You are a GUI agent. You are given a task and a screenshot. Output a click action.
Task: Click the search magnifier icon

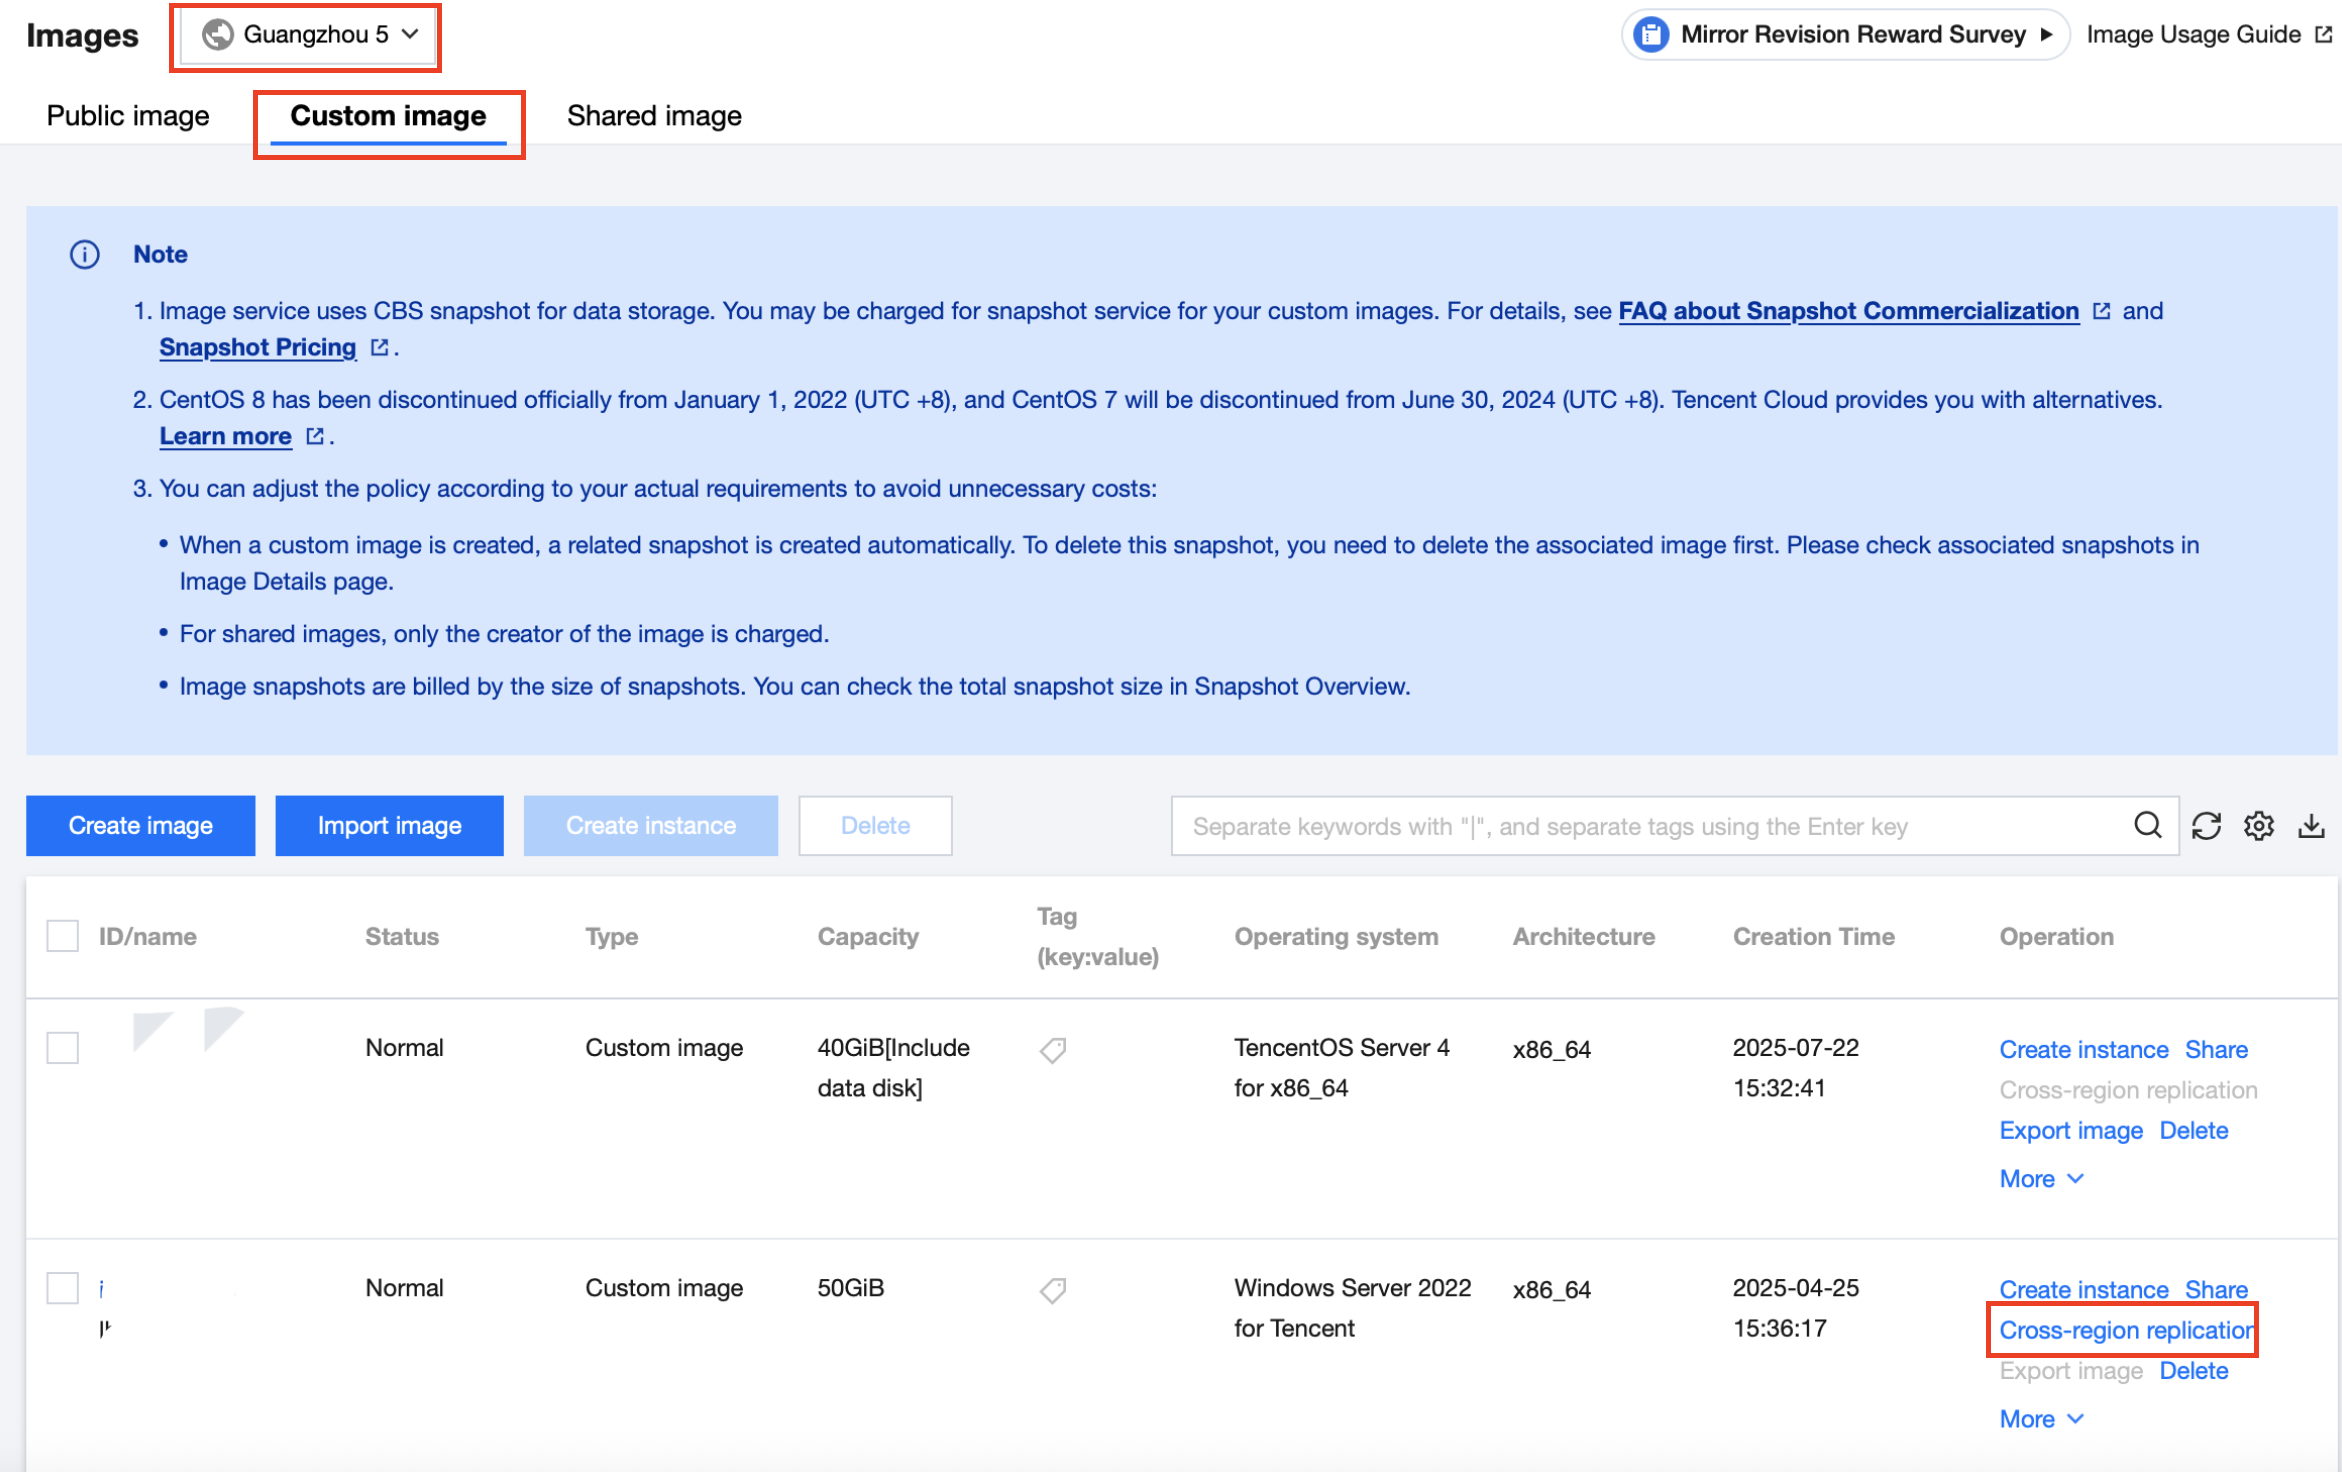pos(2146,826)
